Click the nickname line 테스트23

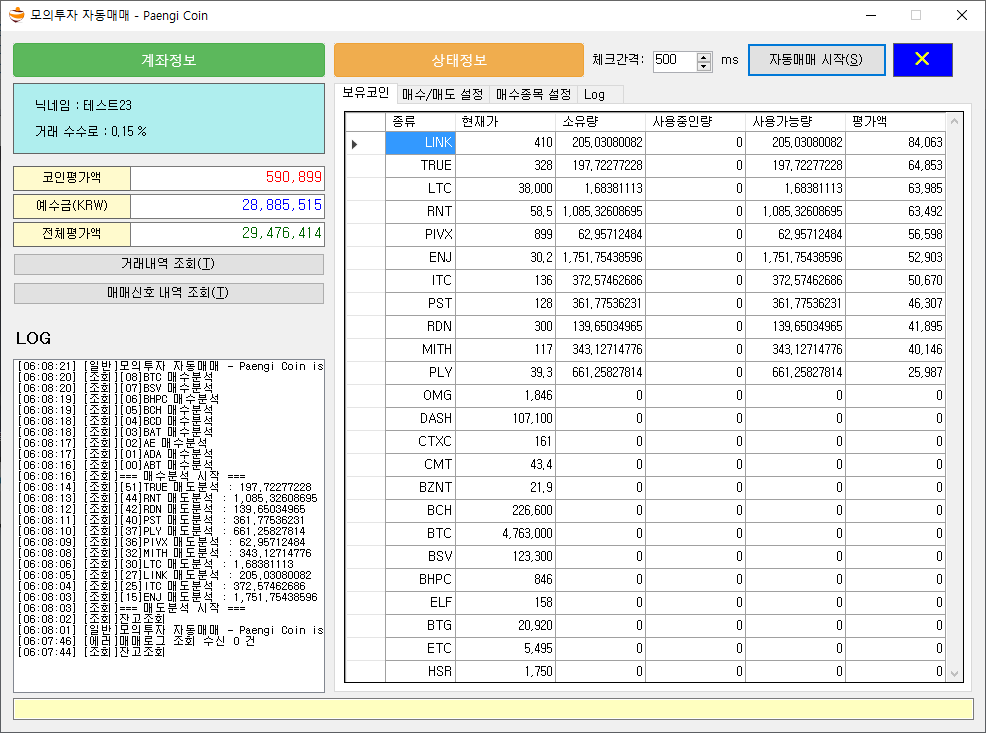(84, 106)
